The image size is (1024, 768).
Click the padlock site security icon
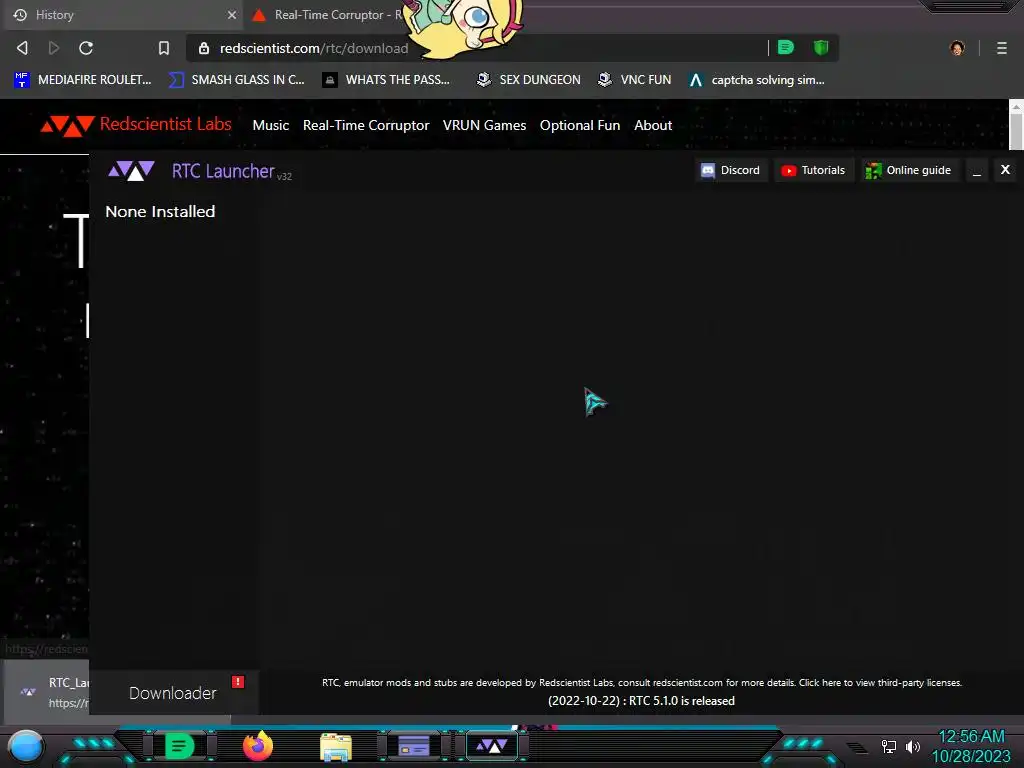coord(204,48)
